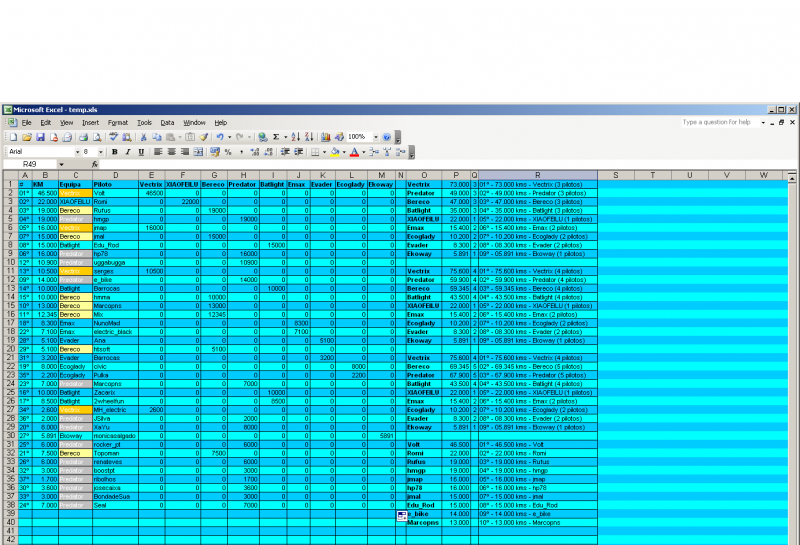Click the Print icon
Viewport: 800px width, 545px height.
point(83,137)
